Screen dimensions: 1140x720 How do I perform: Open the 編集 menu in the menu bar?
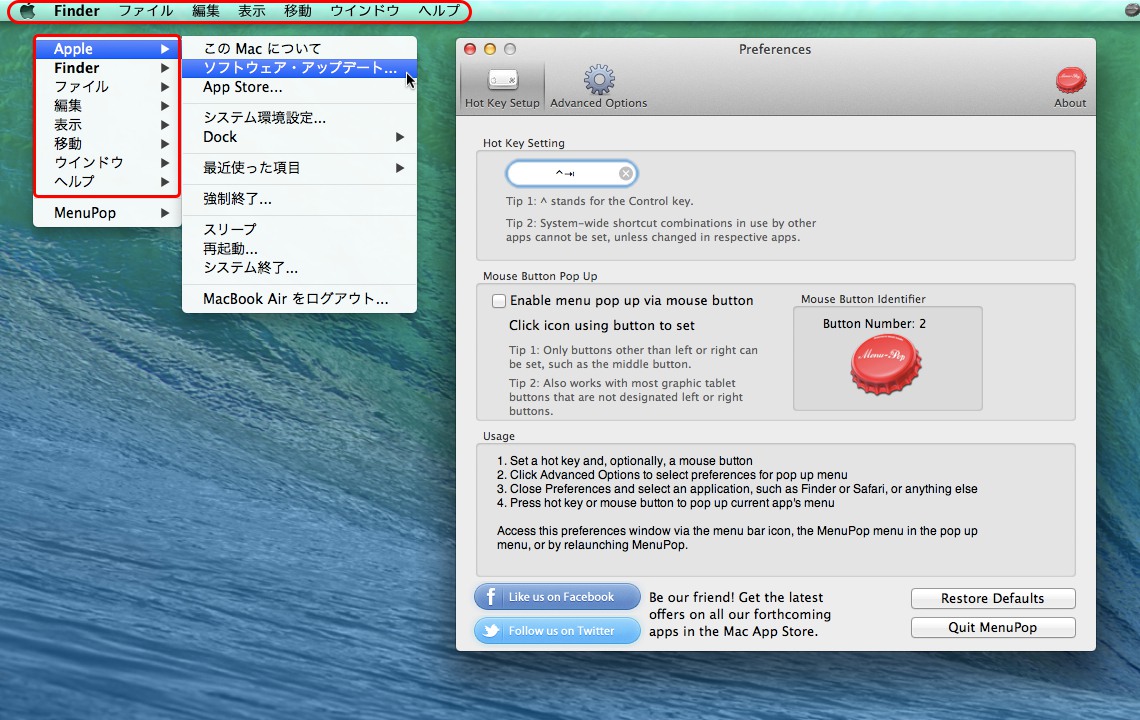click(x=206, y=11)
